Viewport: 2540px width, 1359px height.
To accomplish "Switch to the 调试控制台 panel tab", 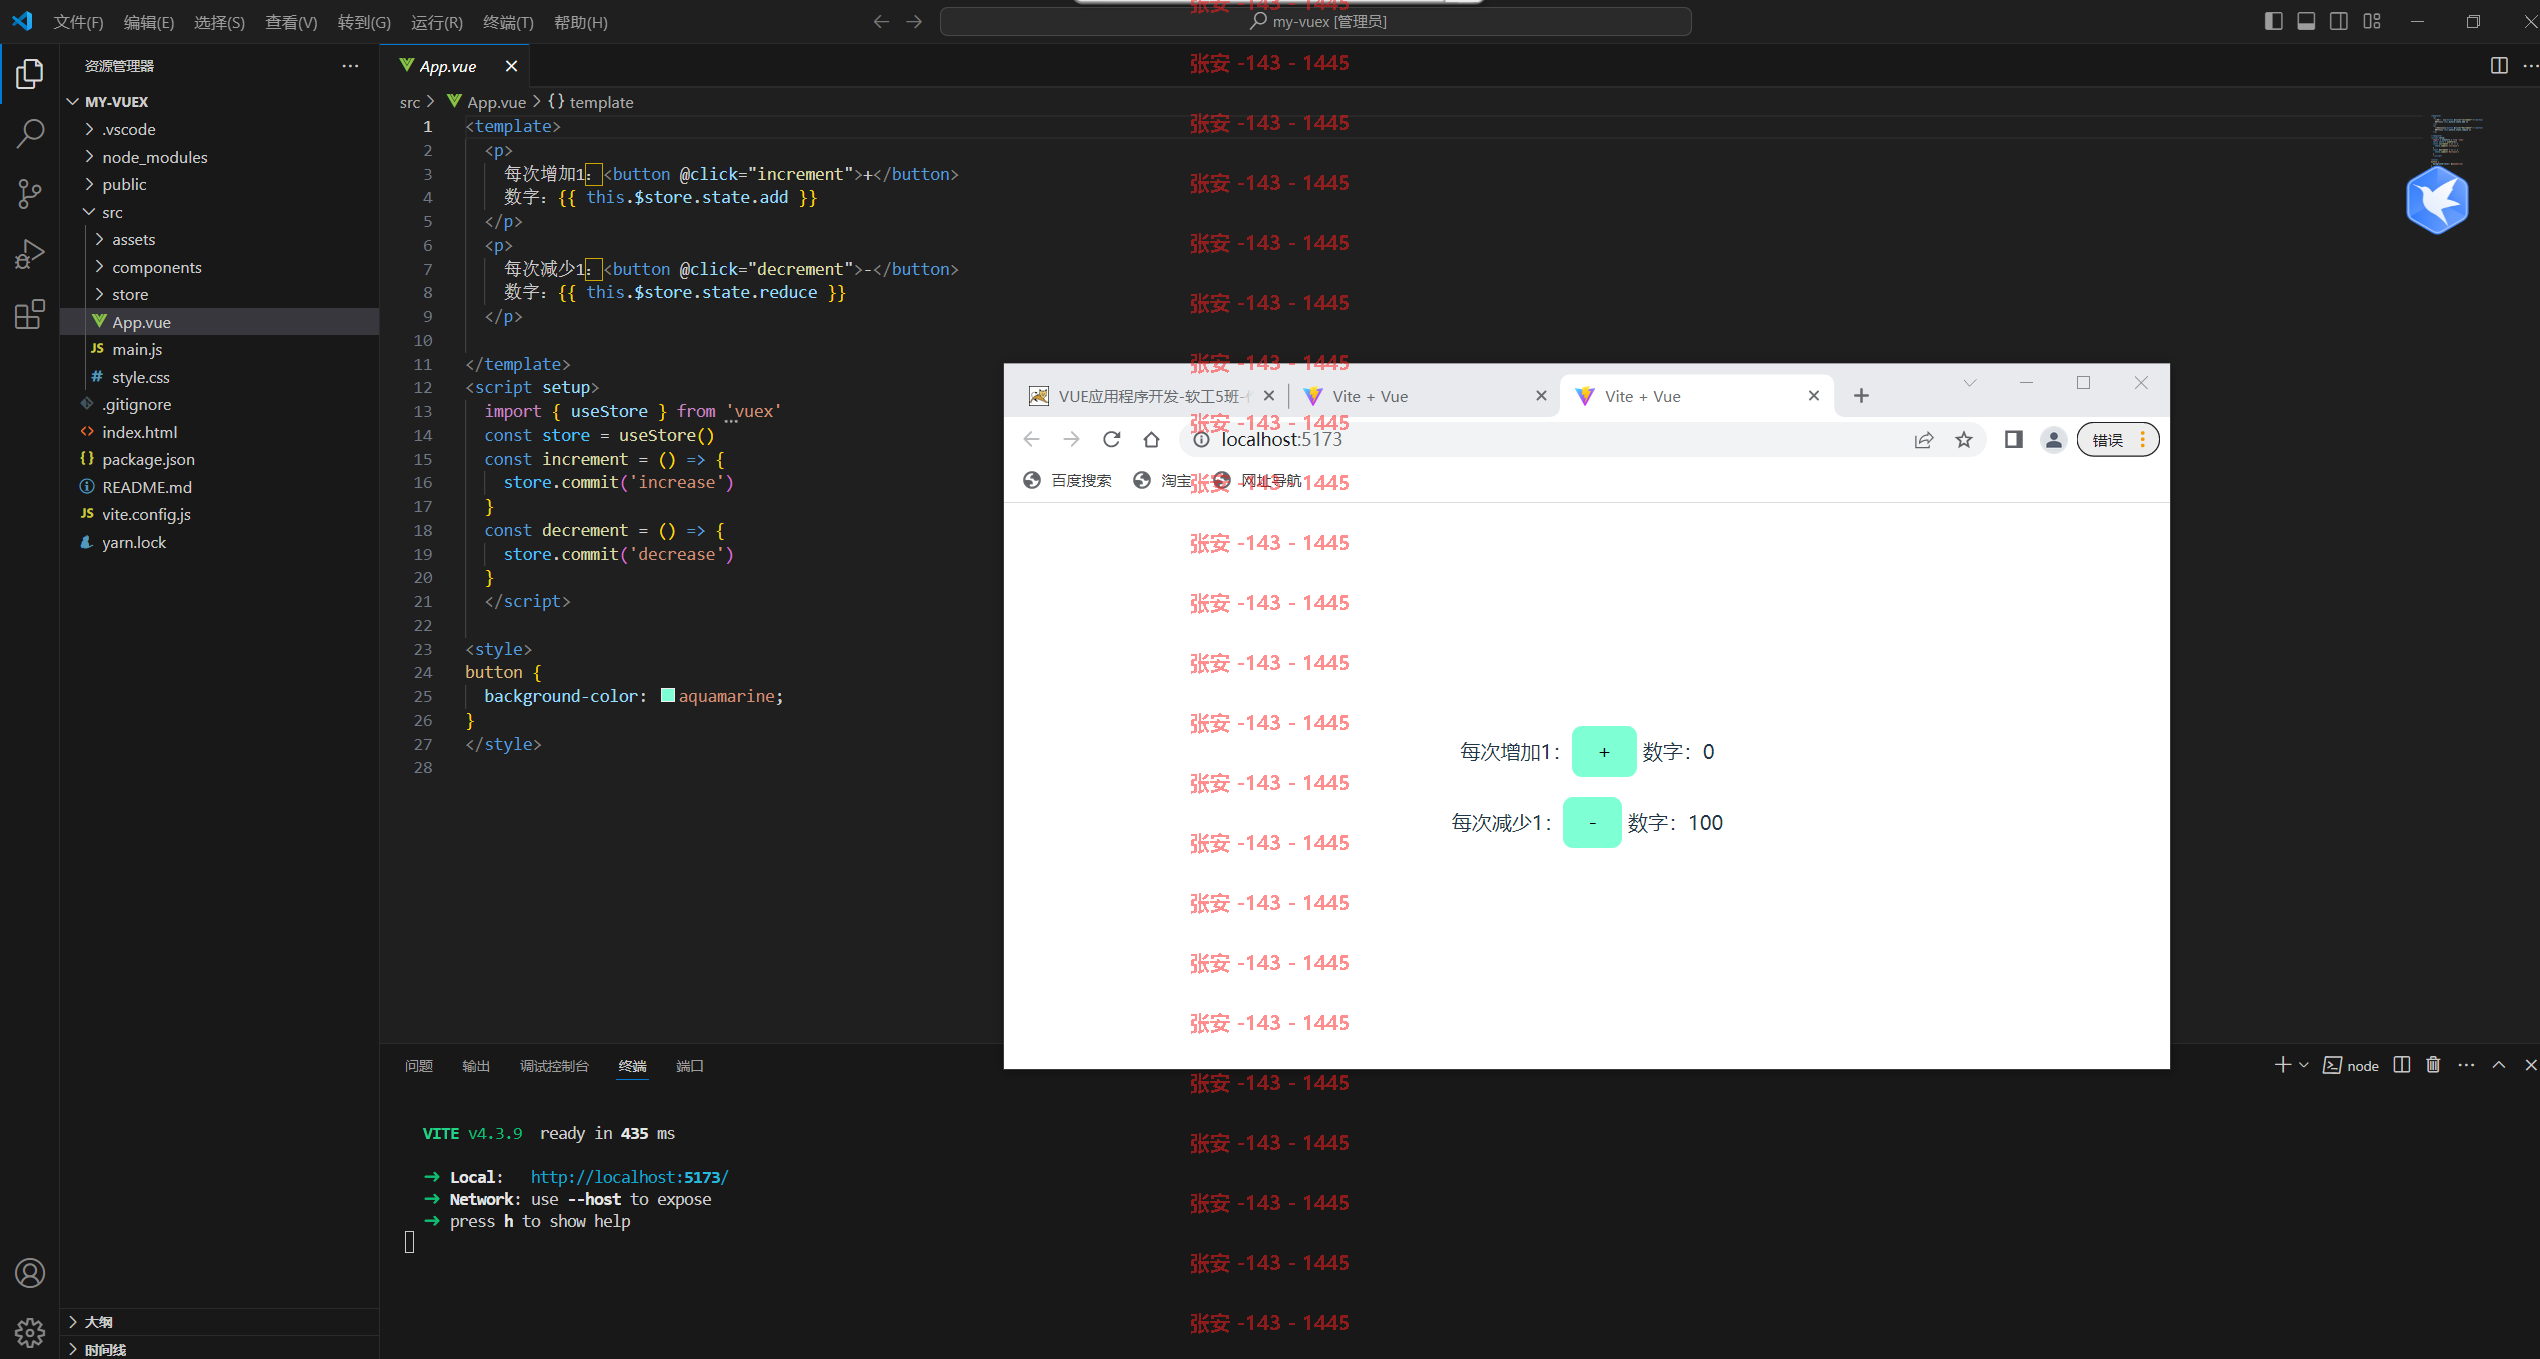I will point(554,1066).
